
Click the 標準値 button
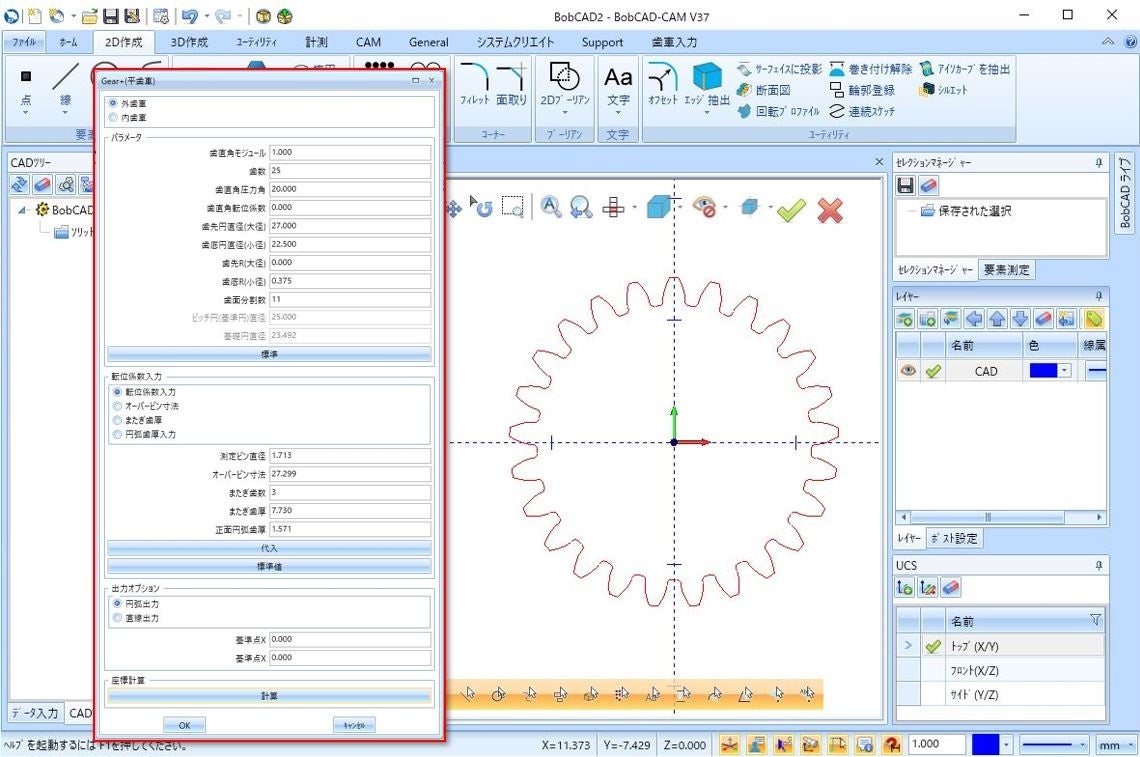269,566
